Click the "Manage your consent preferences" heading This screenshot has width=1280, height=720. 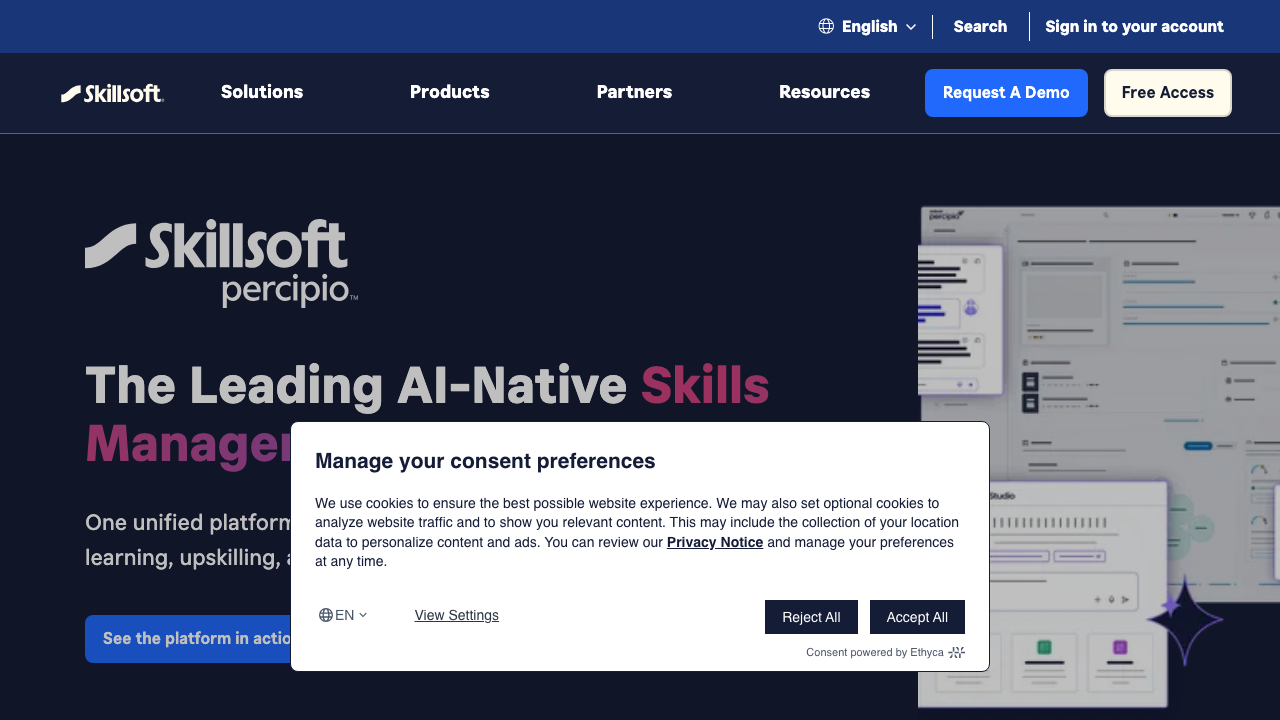(x=485, y=461)
